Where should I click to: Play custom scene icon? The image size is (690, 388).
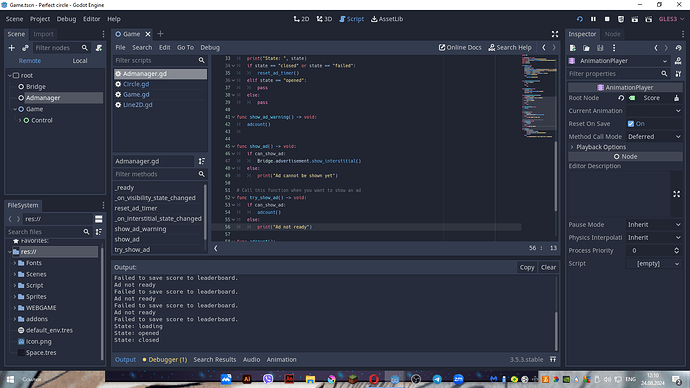pos(649,19)
